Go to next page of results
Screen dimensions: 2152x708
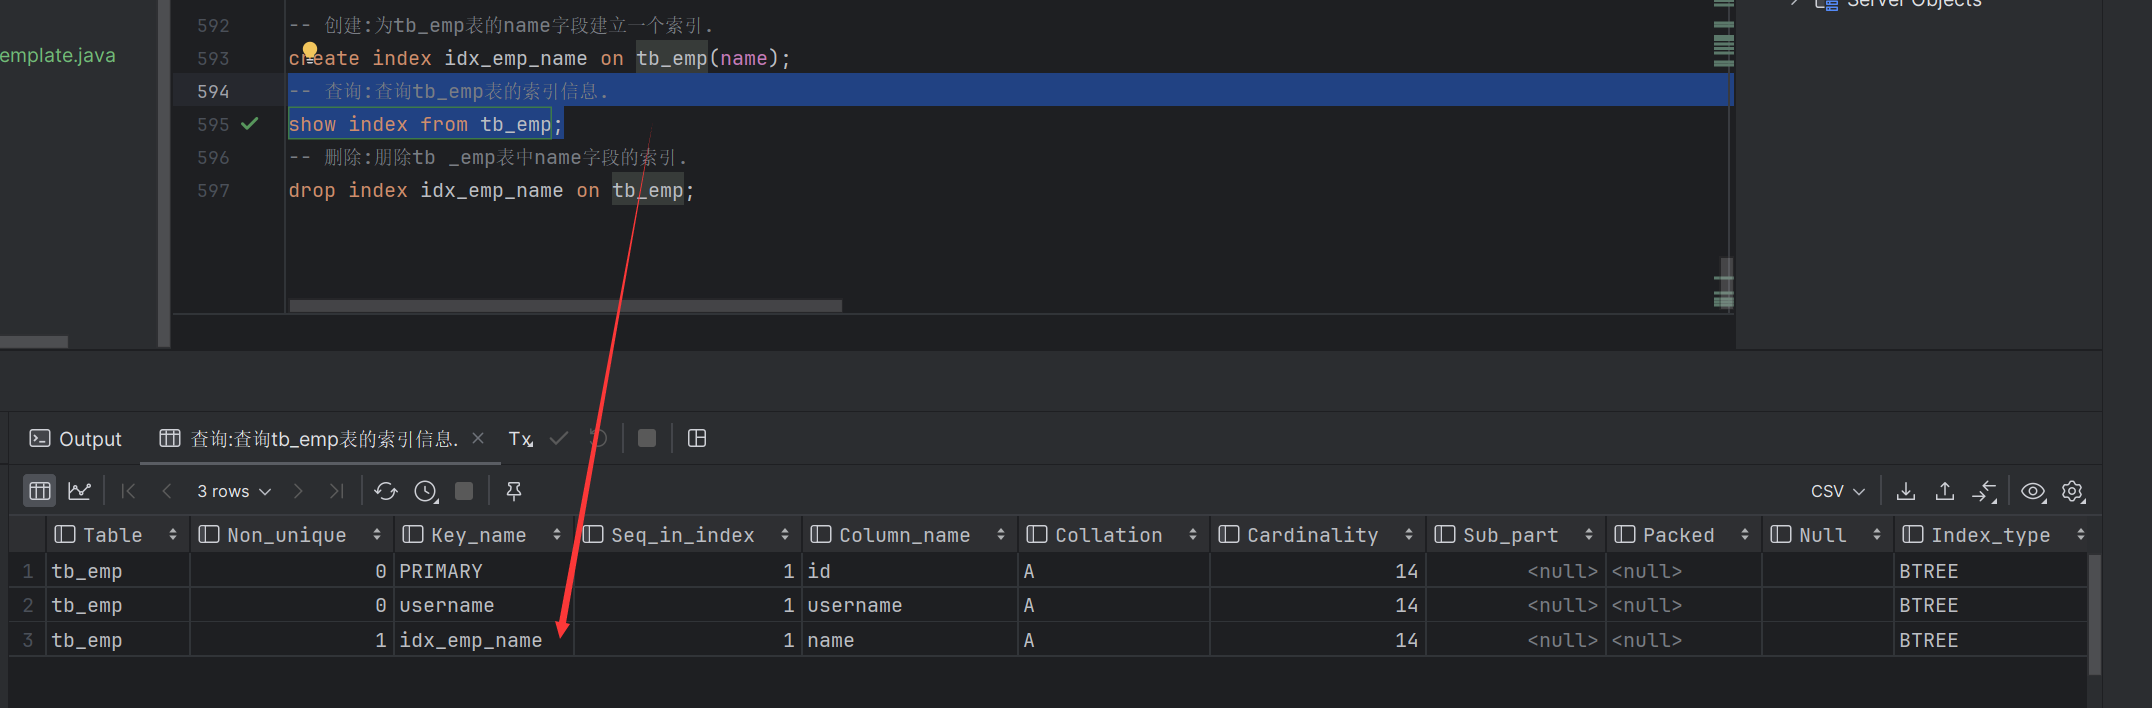(298, 491)
